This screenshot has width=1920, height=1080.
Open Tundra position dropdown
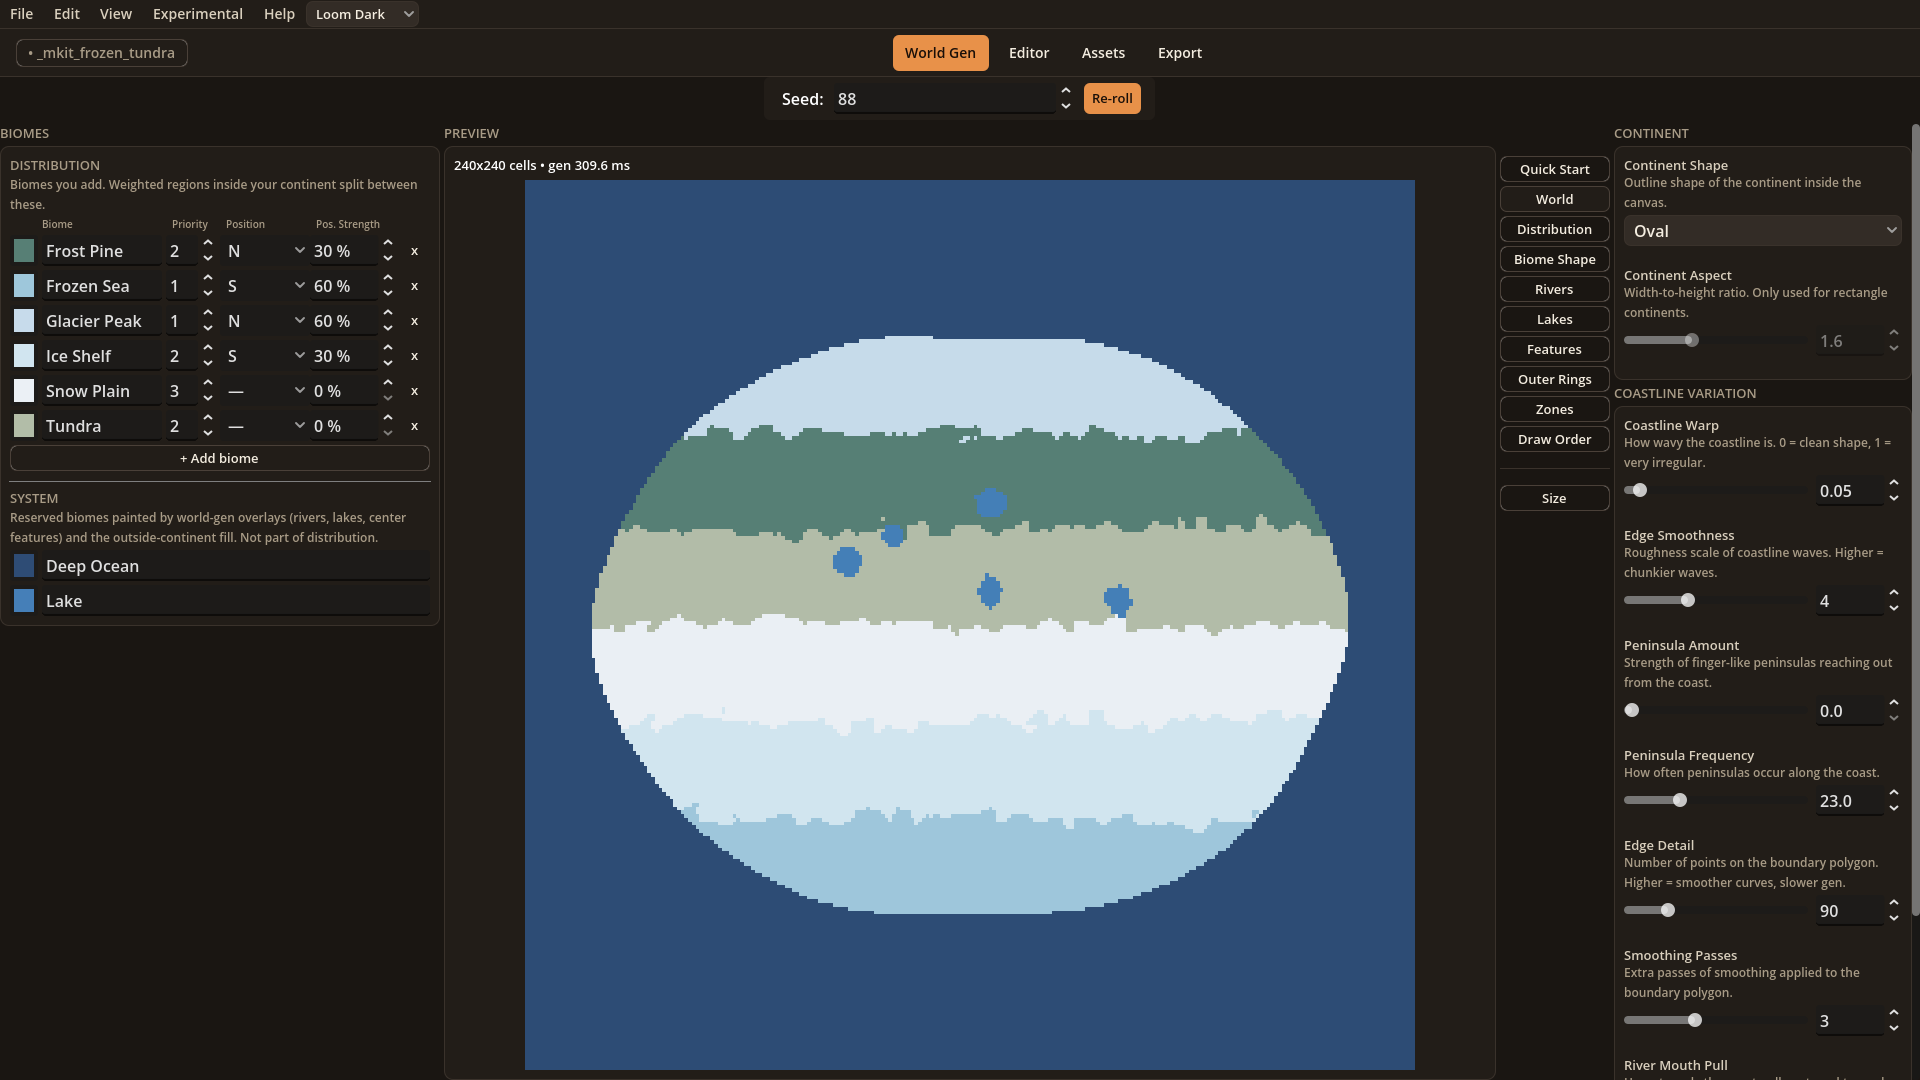point(266,426)
